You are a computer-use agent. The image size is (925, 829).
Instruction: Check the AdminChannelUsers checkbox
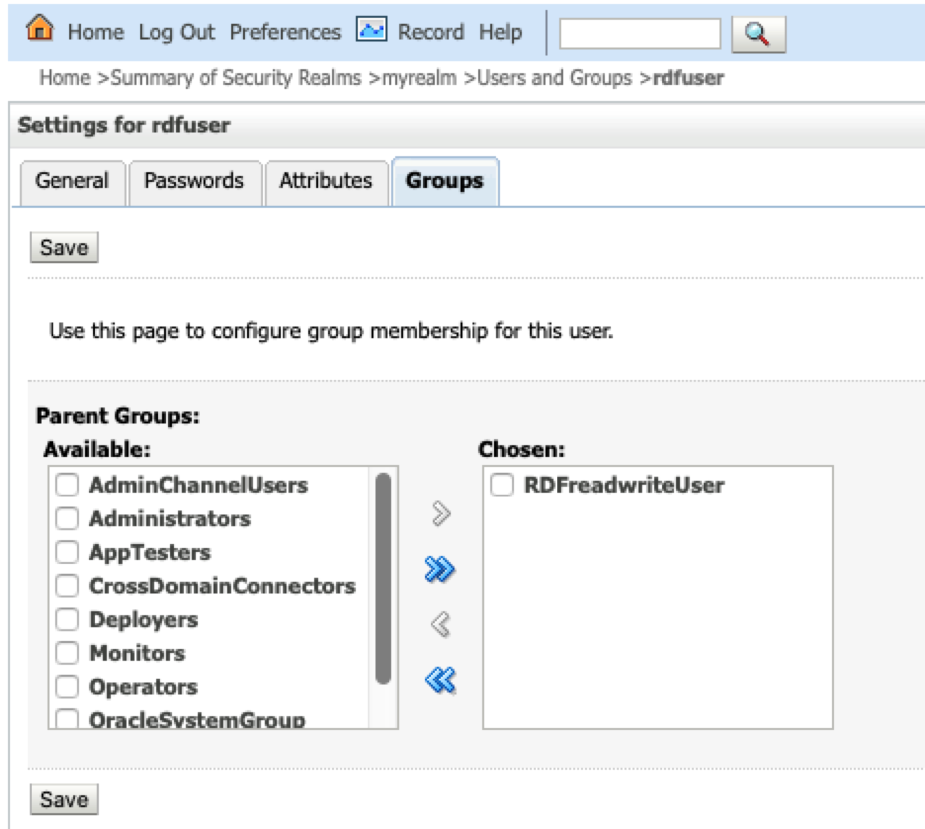click(x=67, y=484)
